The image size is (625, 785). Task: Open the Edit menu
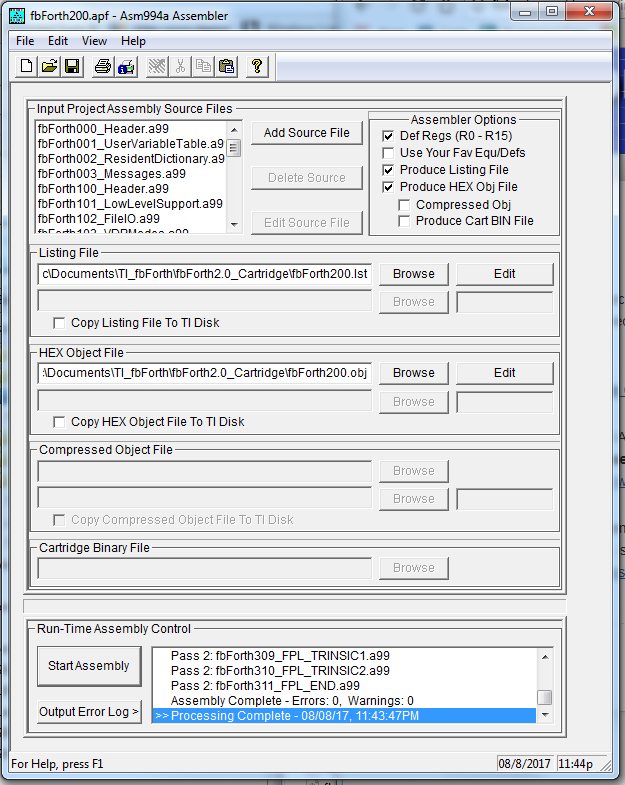point(58,41)
